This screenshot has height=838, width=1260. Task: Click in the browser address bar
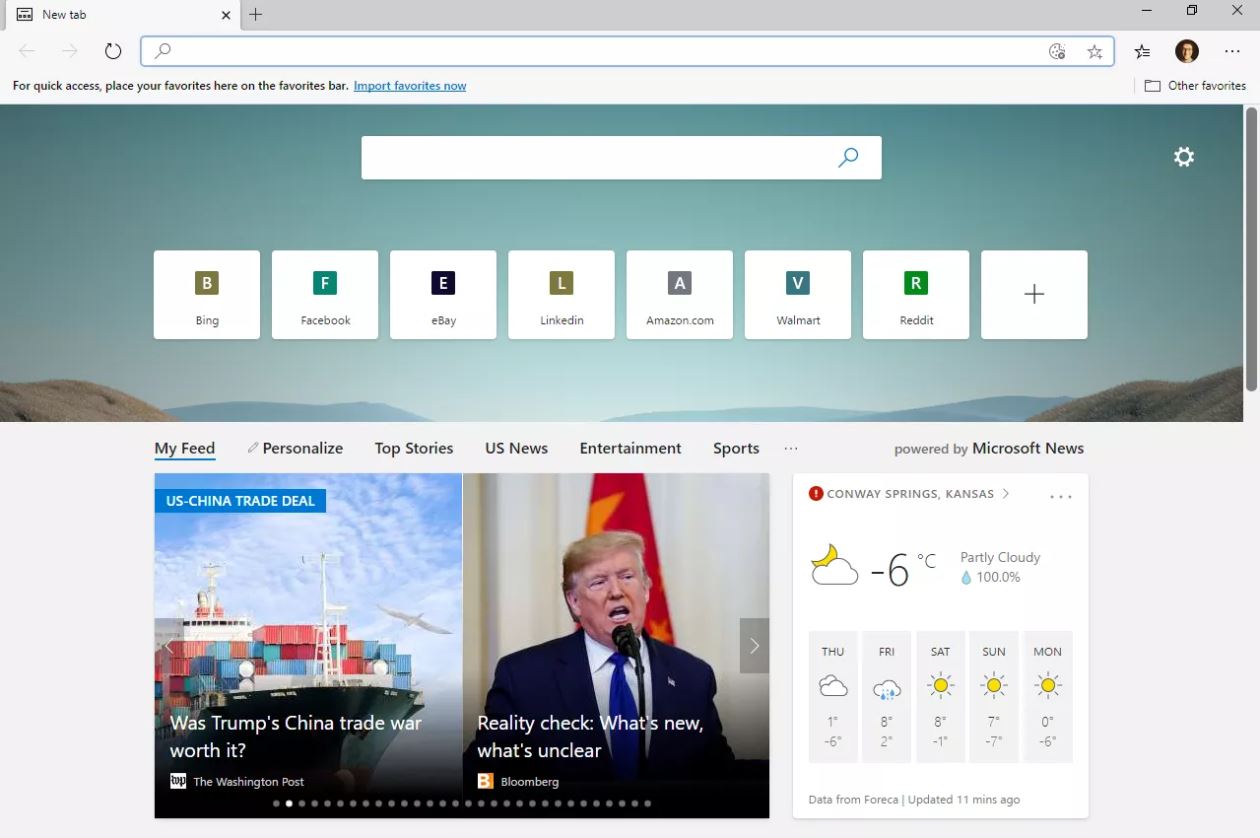[600, 51]
